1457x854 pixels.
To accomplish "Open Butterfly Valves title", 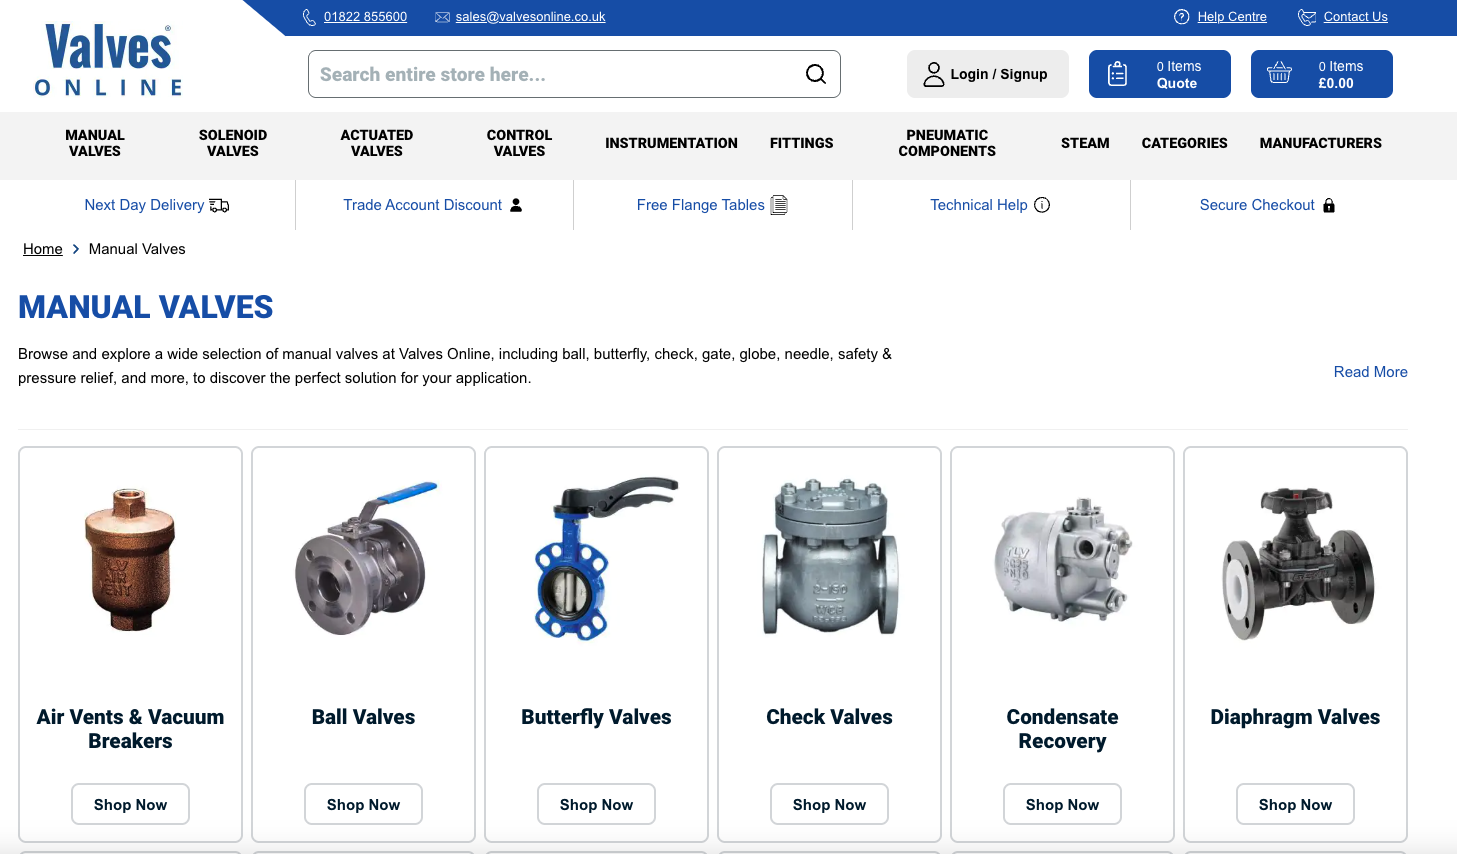I will point(596,717).
